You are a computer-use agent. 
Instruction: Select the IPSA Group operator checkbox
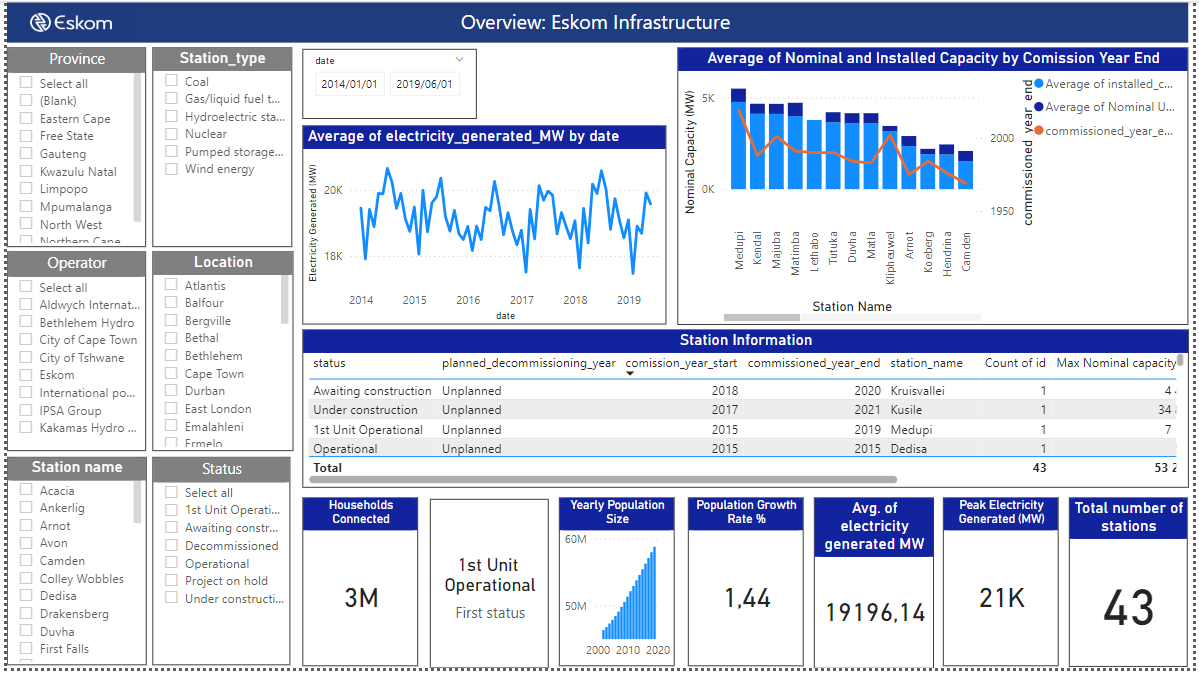tap(27, 410)
